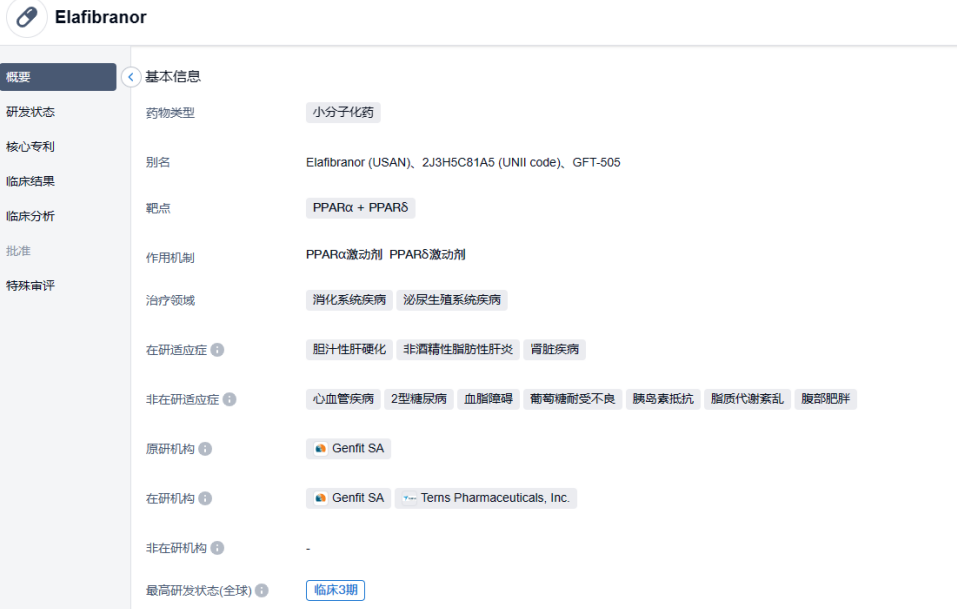Select 概要 in the sidebar

click(58, 77)
